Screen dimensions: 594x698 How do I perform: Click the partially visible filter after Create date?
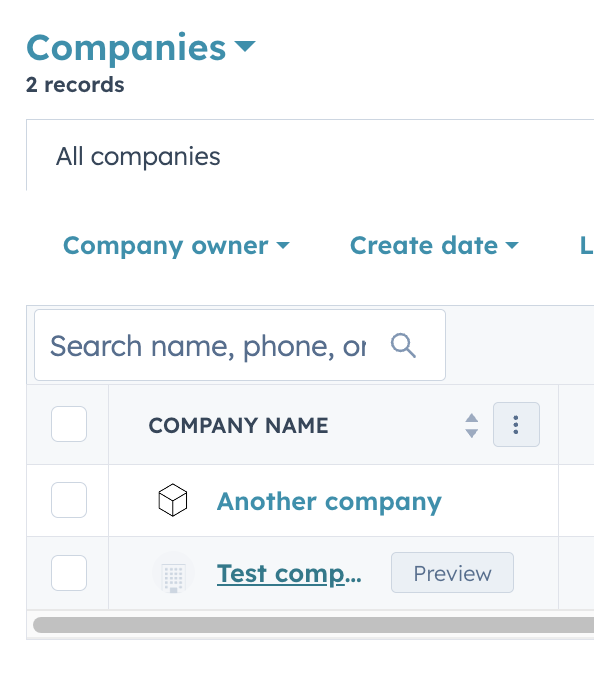pyautogui.click(x=586, y=246)
